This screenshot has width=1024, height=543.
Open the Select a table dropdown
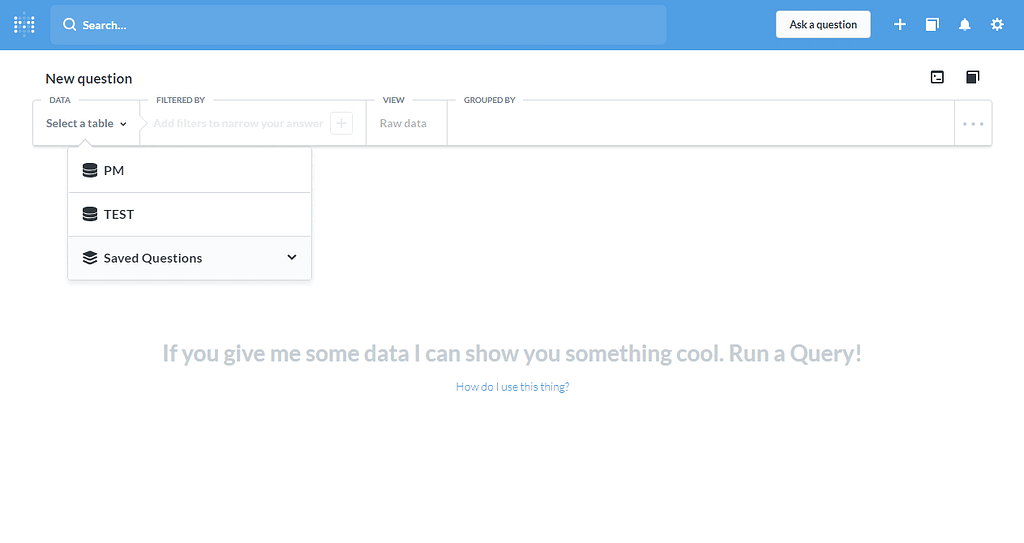coord(86,123)
